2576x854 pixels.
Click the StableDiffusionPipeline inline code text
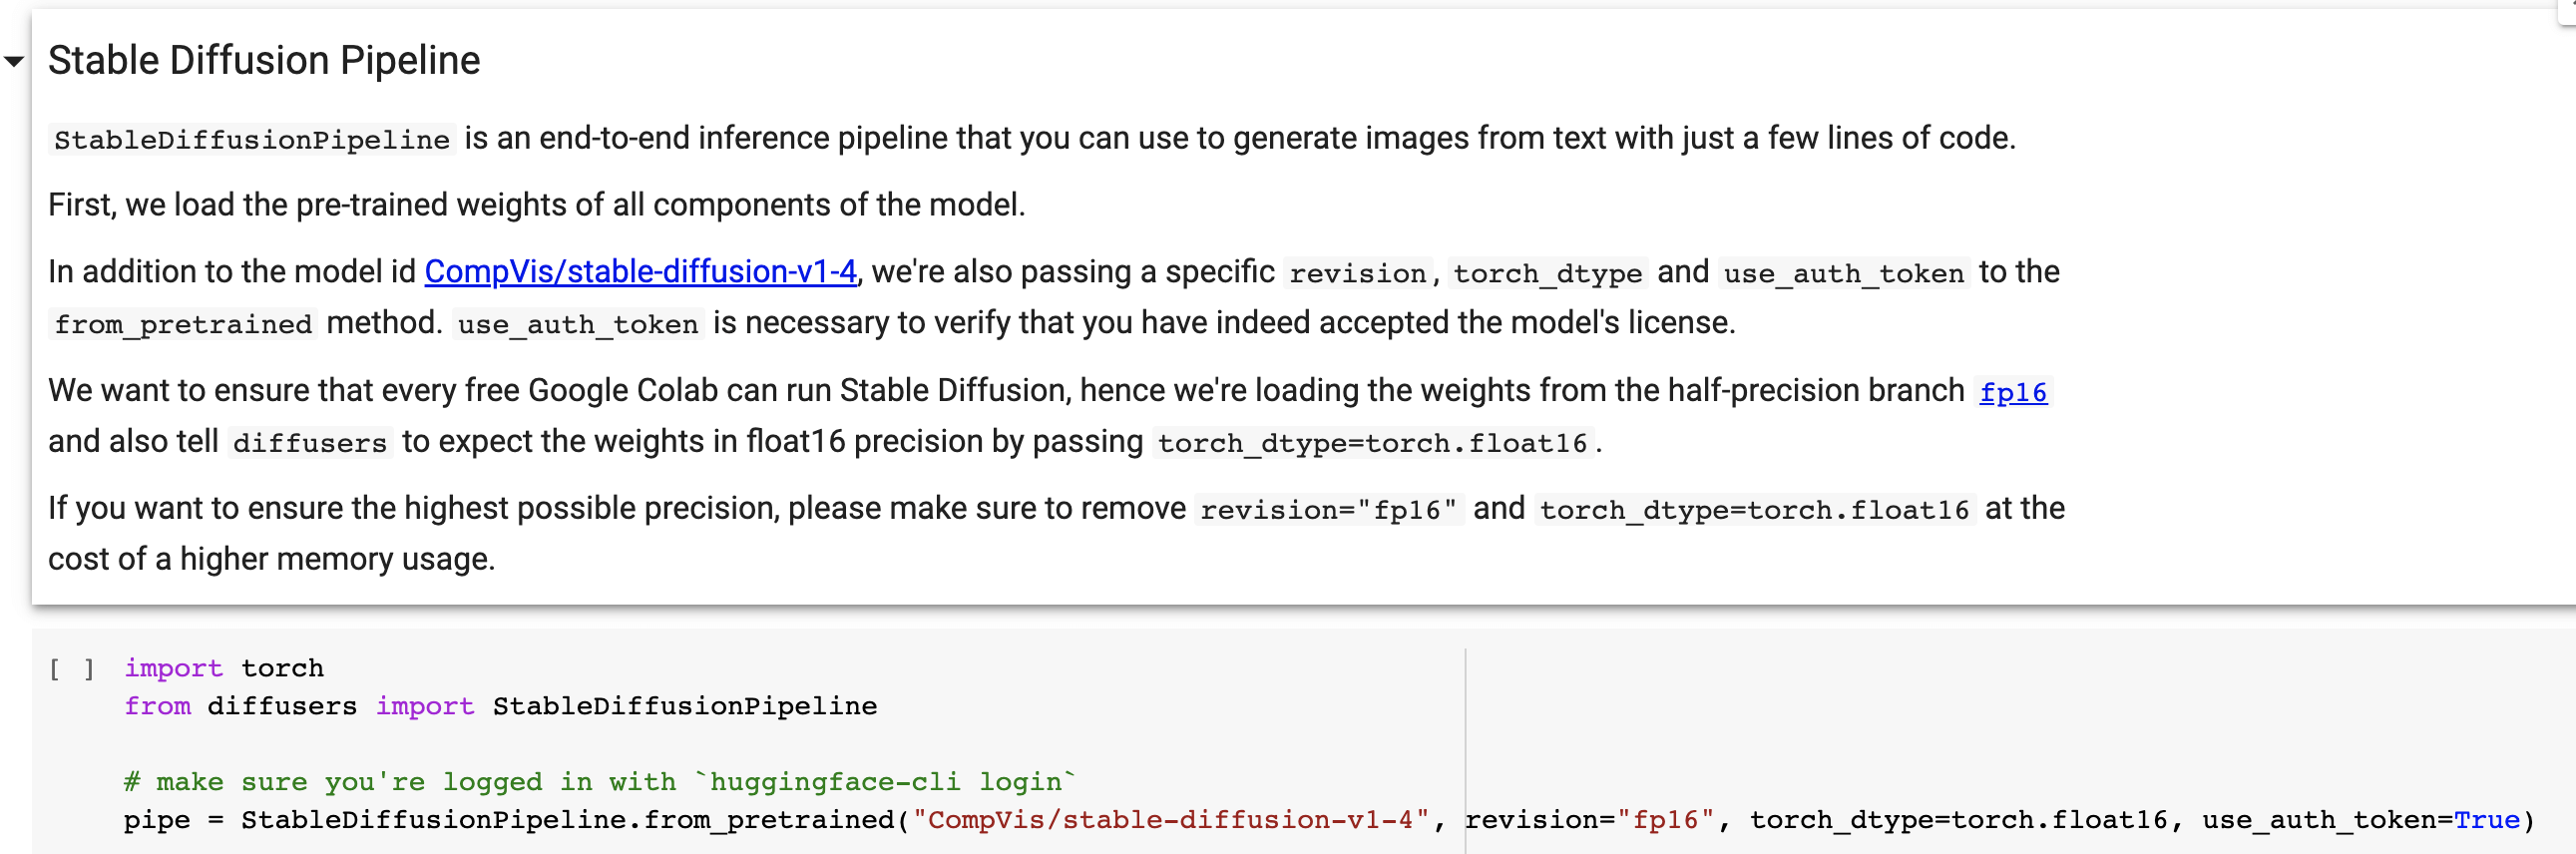point(252,139)
